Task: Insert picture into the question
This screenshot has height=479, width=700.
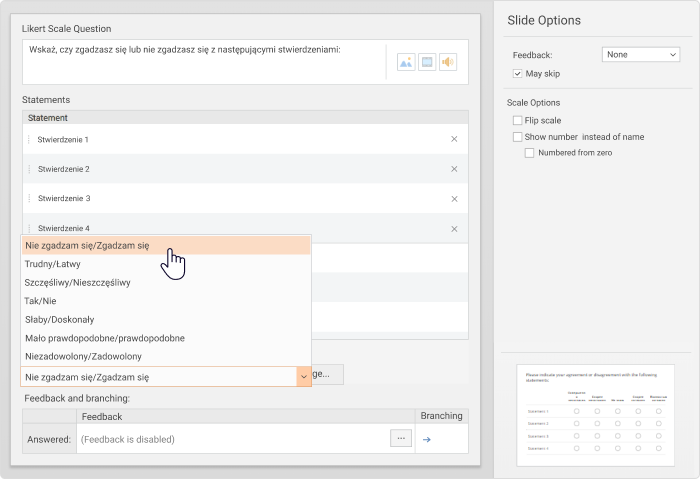Action: click(405, 62)
